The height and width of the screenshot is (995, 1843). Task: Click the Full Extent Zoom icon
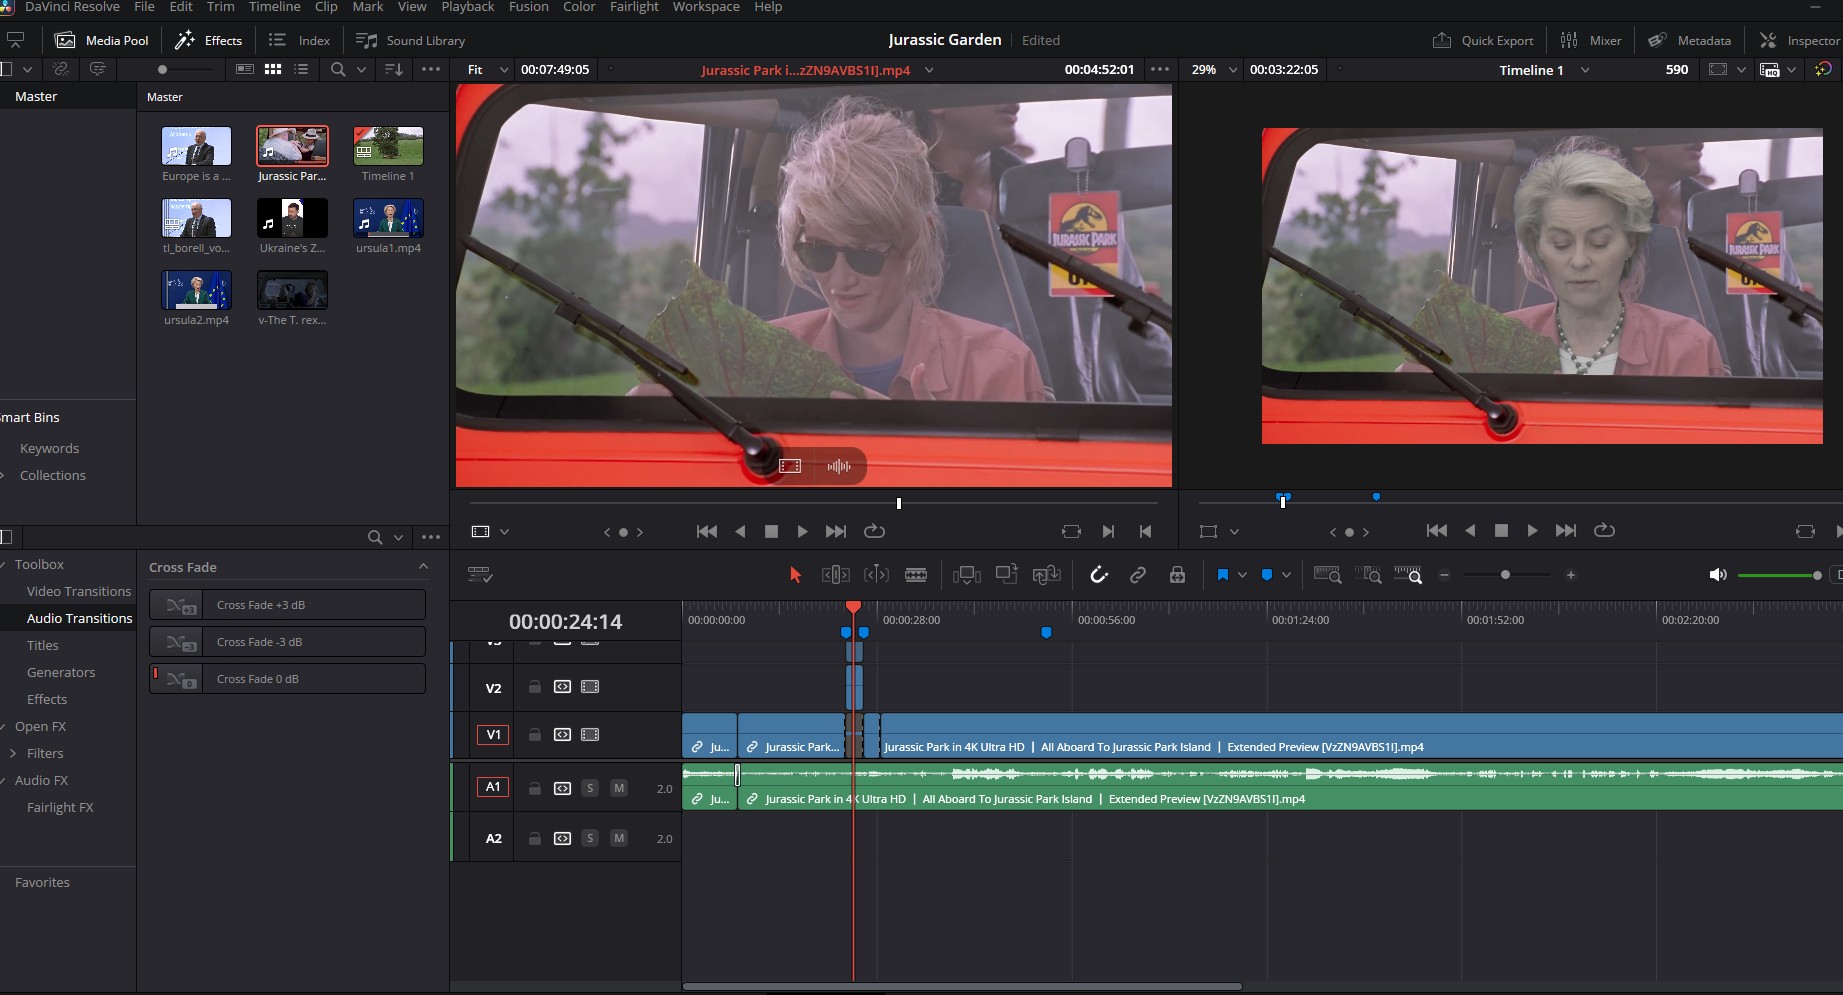tap(1328, 575)
